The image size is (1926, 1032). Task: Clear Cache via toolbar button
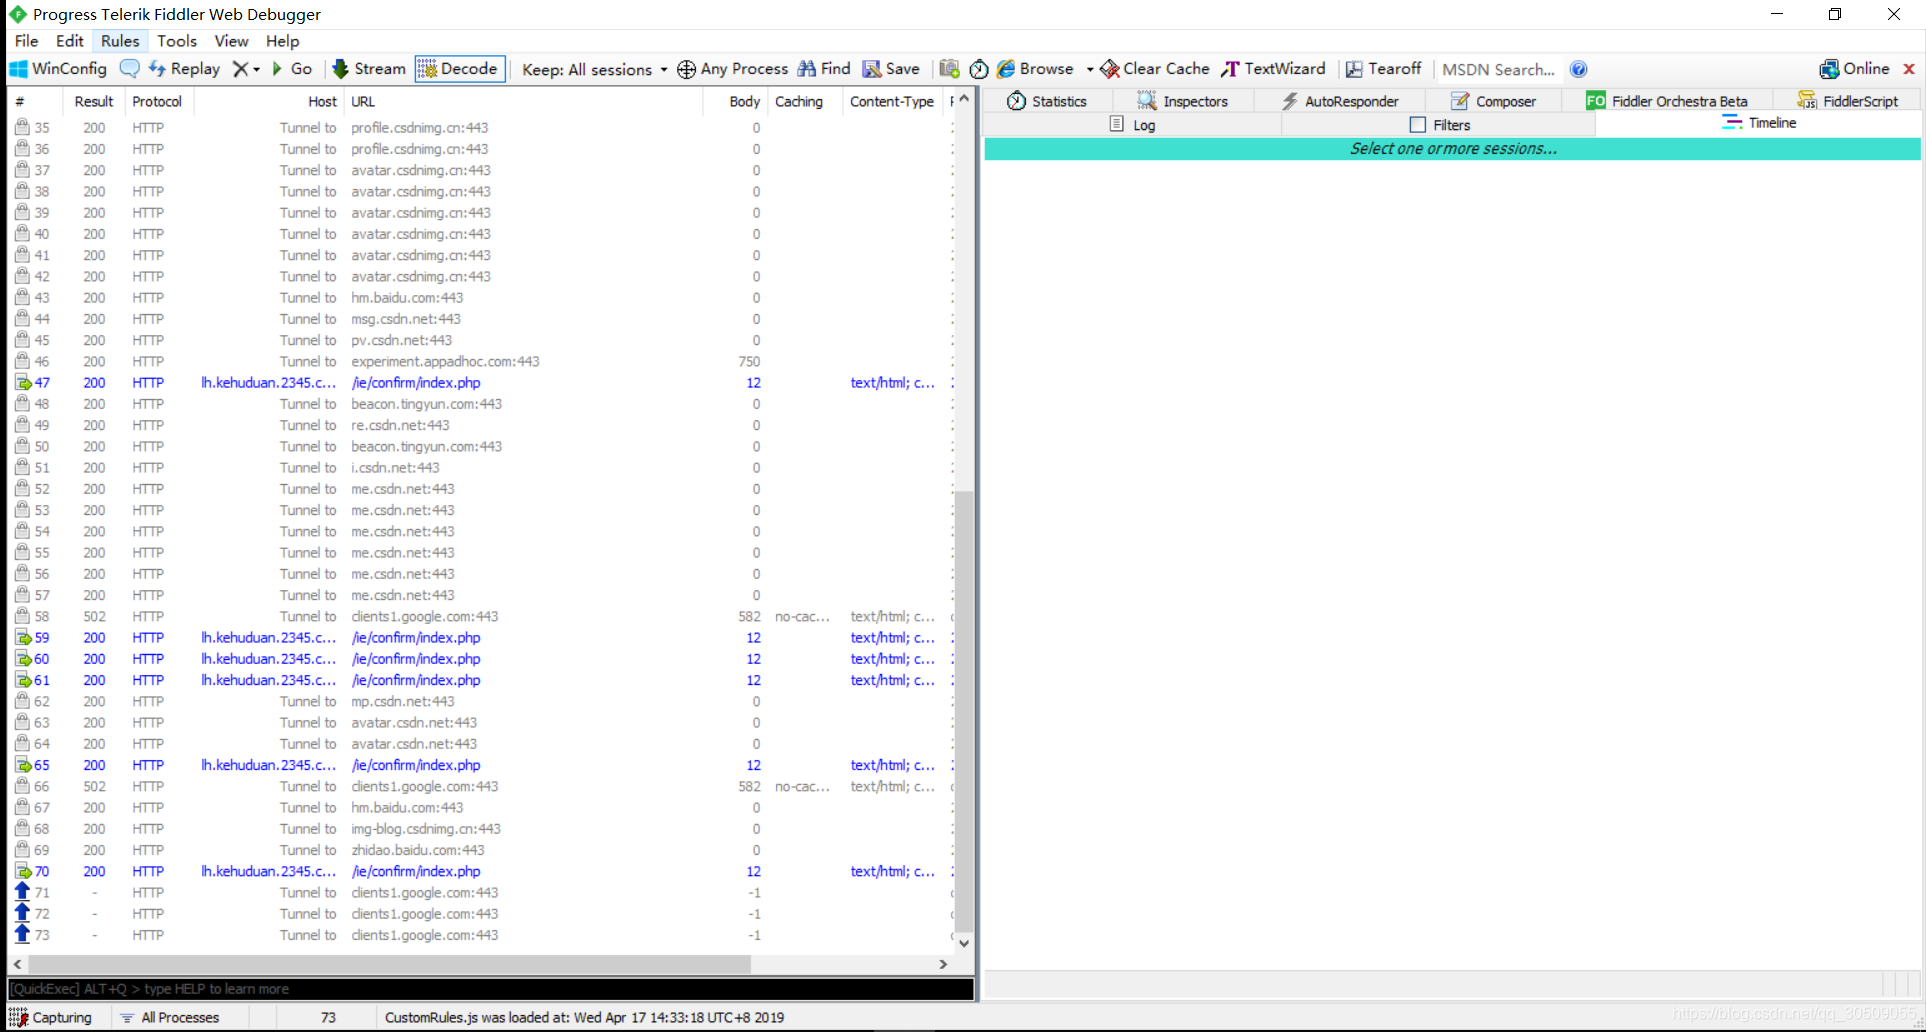pyautogui.click(x=1155, y=69)
